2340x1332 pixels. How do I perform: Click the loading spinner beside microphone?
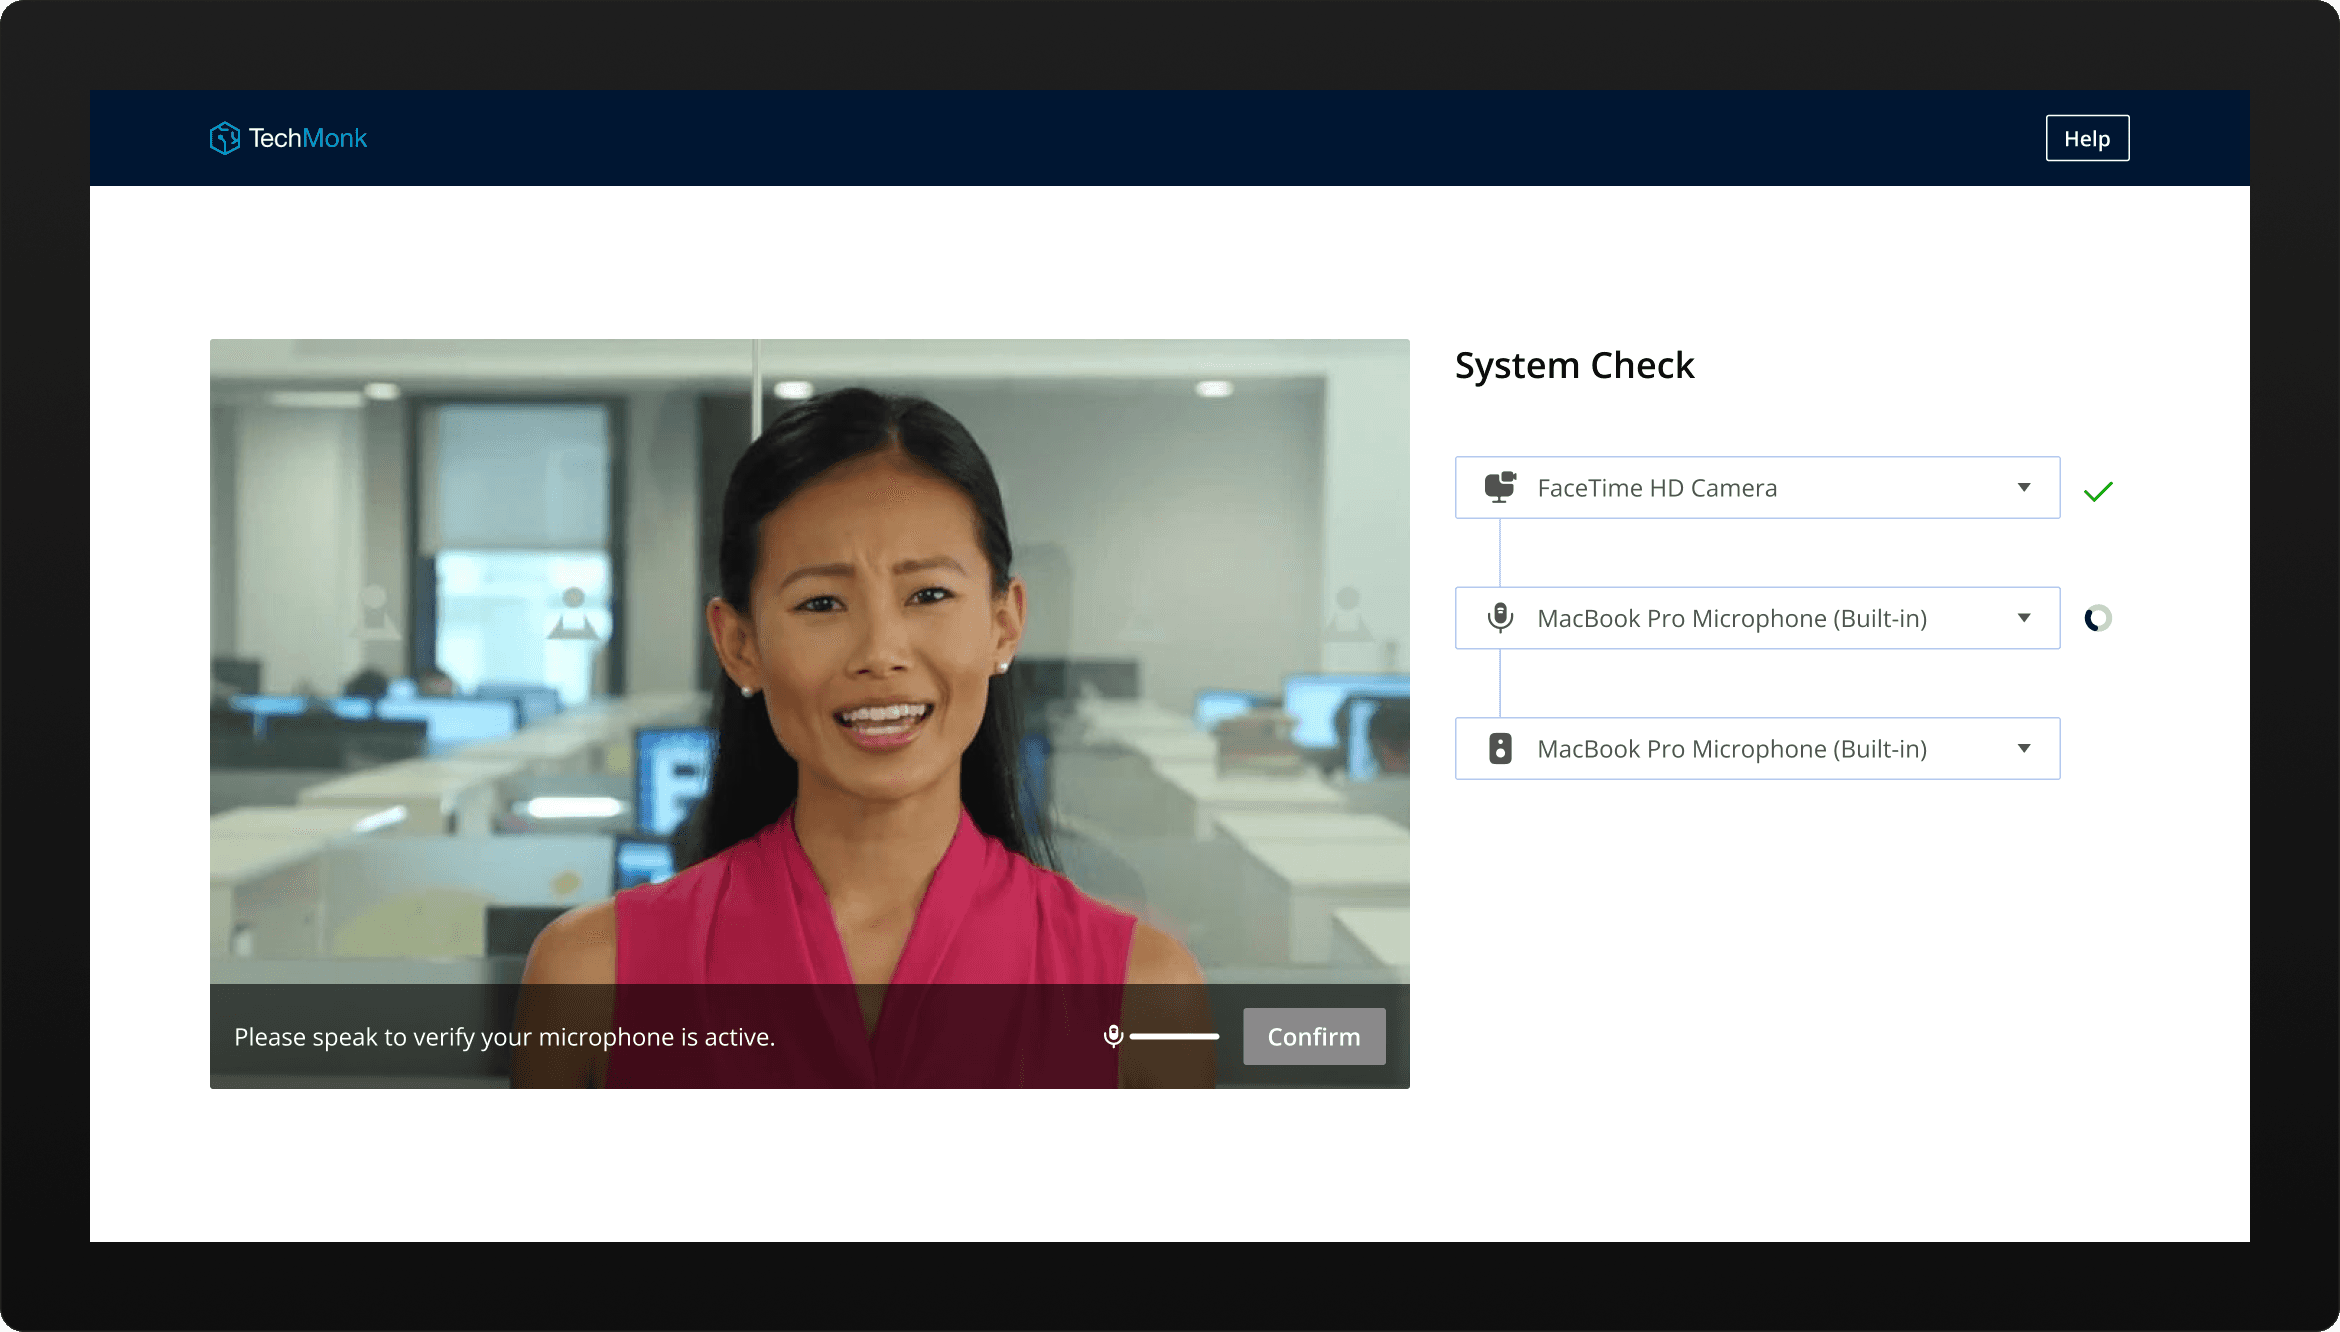point(2097,618)
